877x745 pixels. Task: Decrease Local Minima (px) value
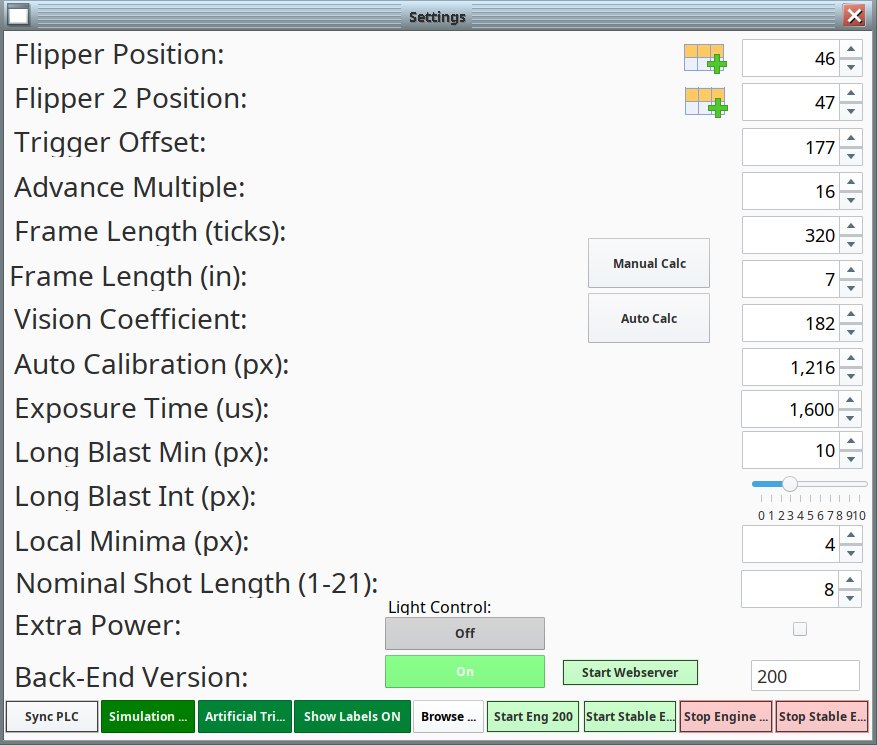point(851,553)
